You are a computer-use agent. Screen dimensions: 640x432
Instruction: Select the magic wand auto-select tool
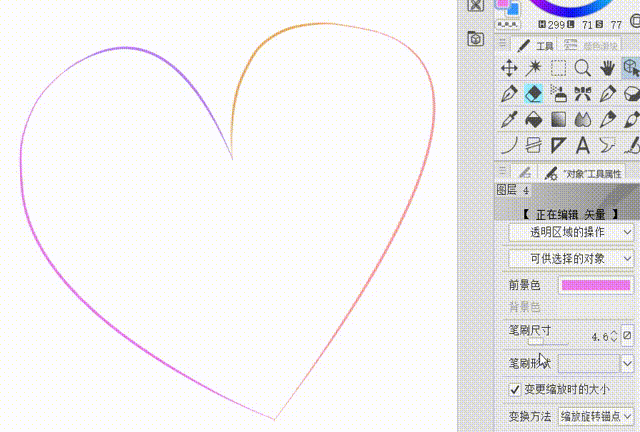pyautogui.click(x=534, y=68)
